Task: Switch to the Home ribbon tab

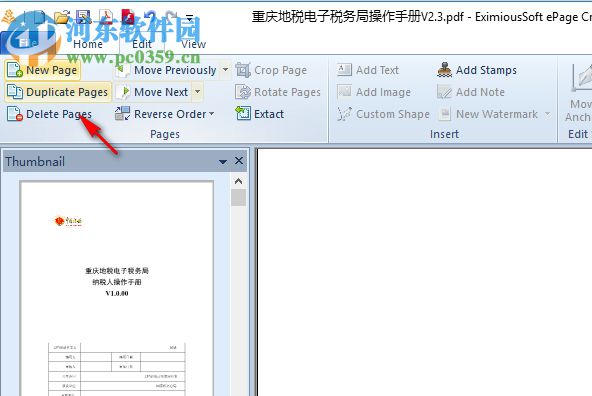Action: pos(88,44)
